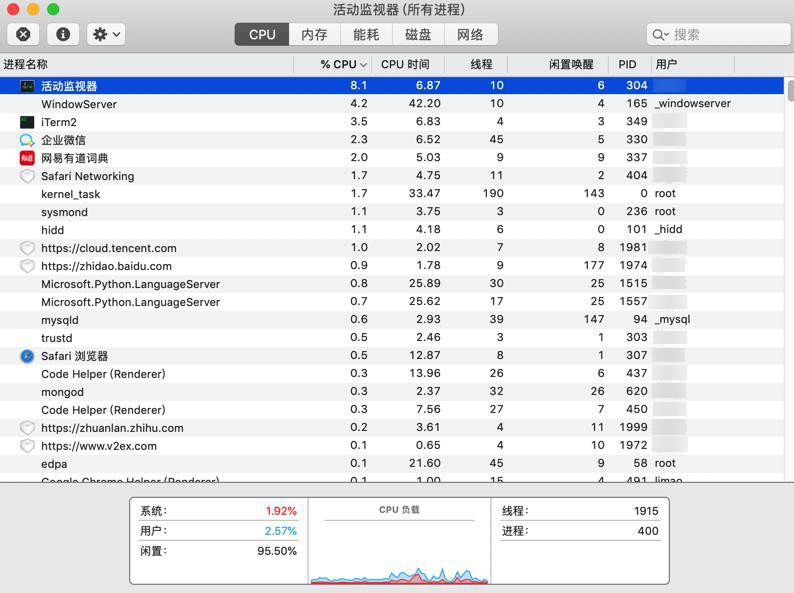Image resolution: width=794 pixels, height=593 pixels.
Task: Click shield icon beside cloud.tencent.com
Action: (x=27, y=248)
